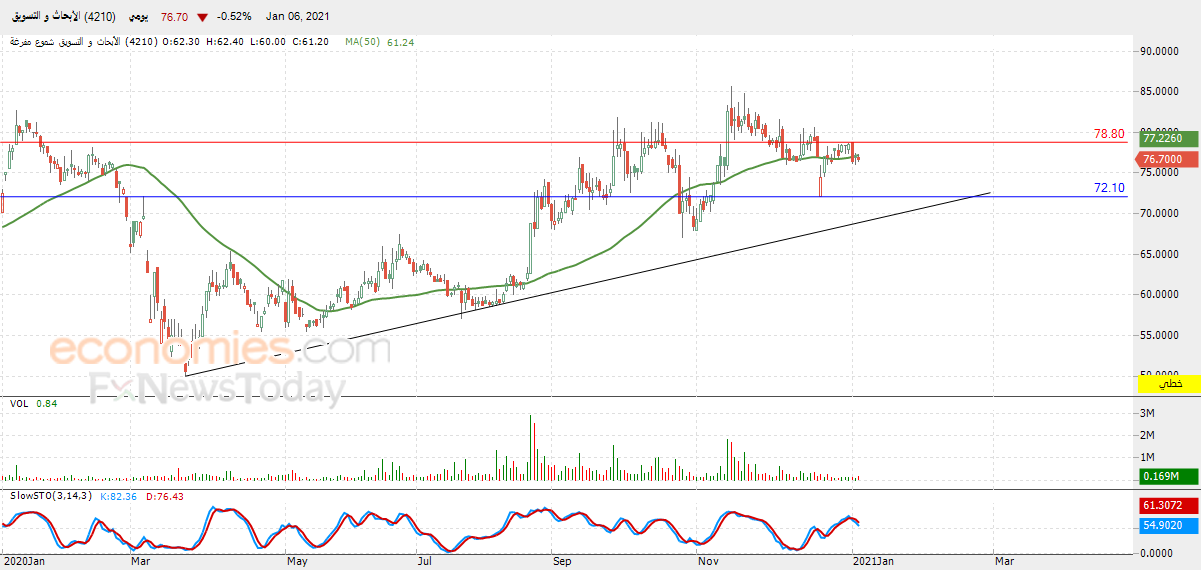Click the Sep label on time axis
Image resolution: width=1201 pixels, height=570 pixels.
click(562, 562)
